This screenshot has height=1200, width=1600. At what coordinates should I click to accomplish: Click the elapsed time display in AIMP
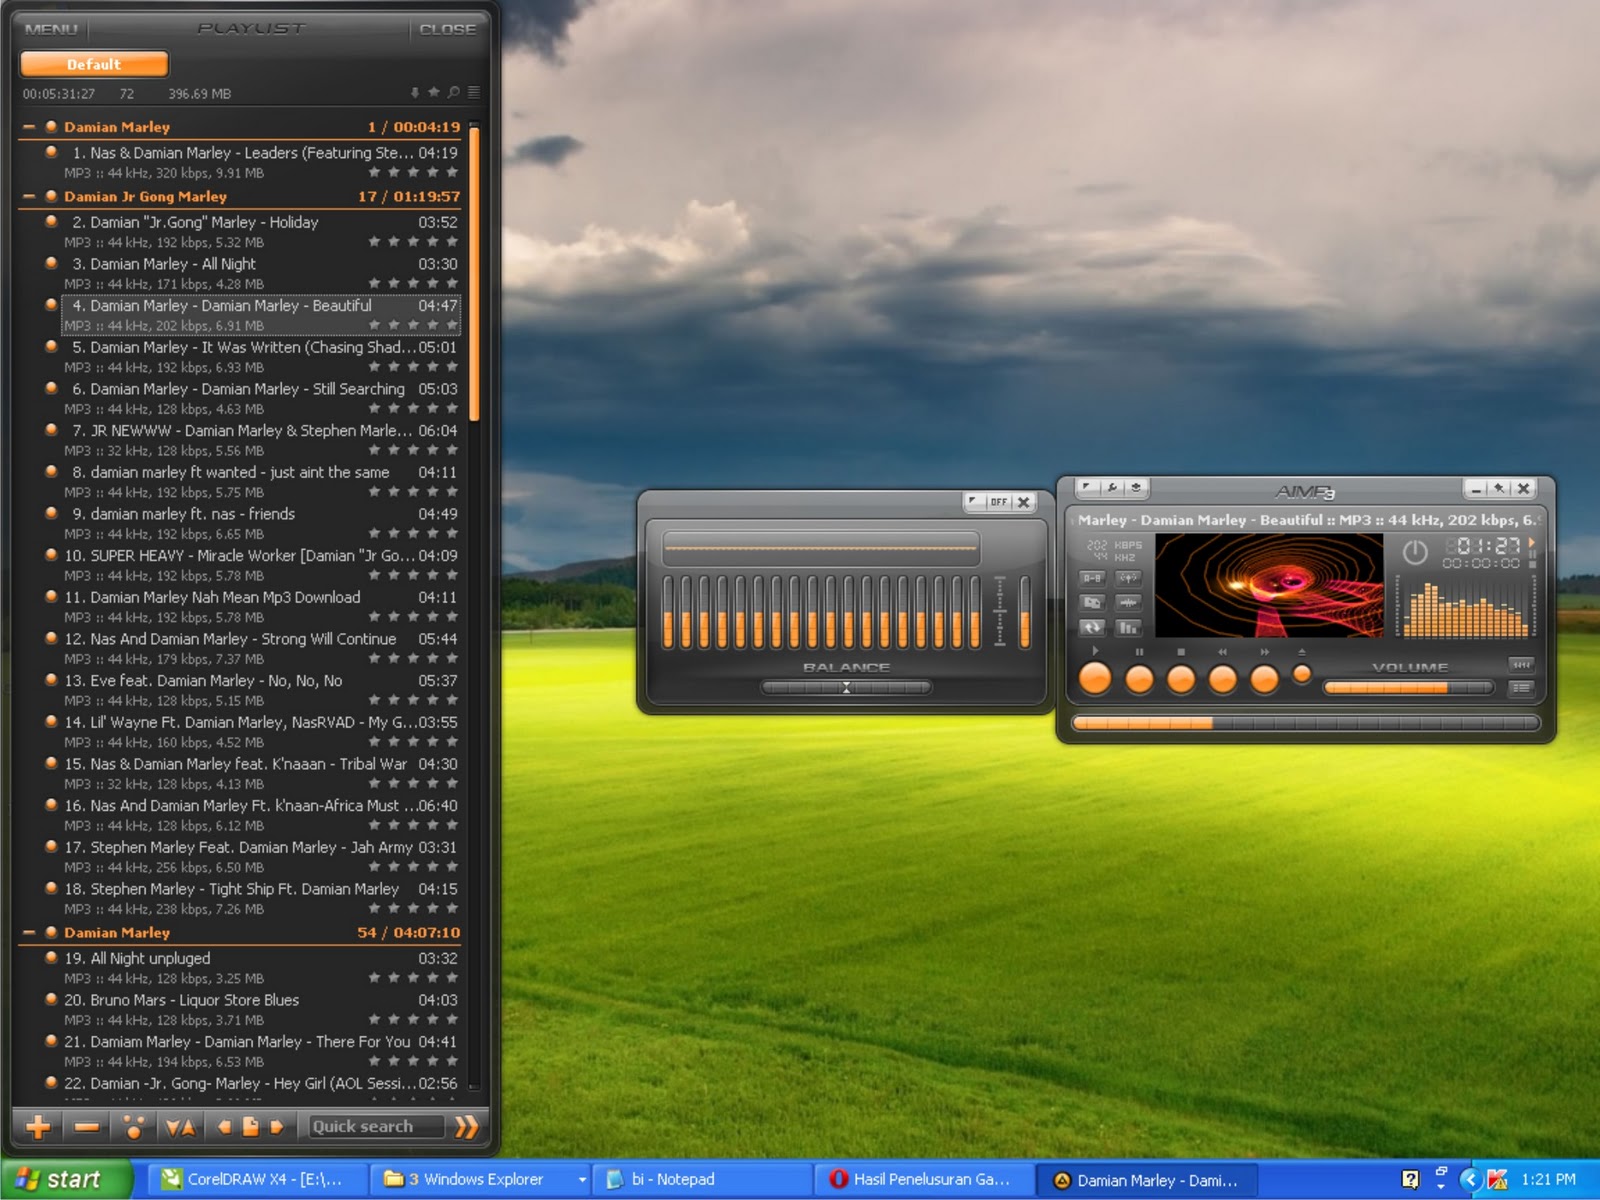tap(1486, 546)
